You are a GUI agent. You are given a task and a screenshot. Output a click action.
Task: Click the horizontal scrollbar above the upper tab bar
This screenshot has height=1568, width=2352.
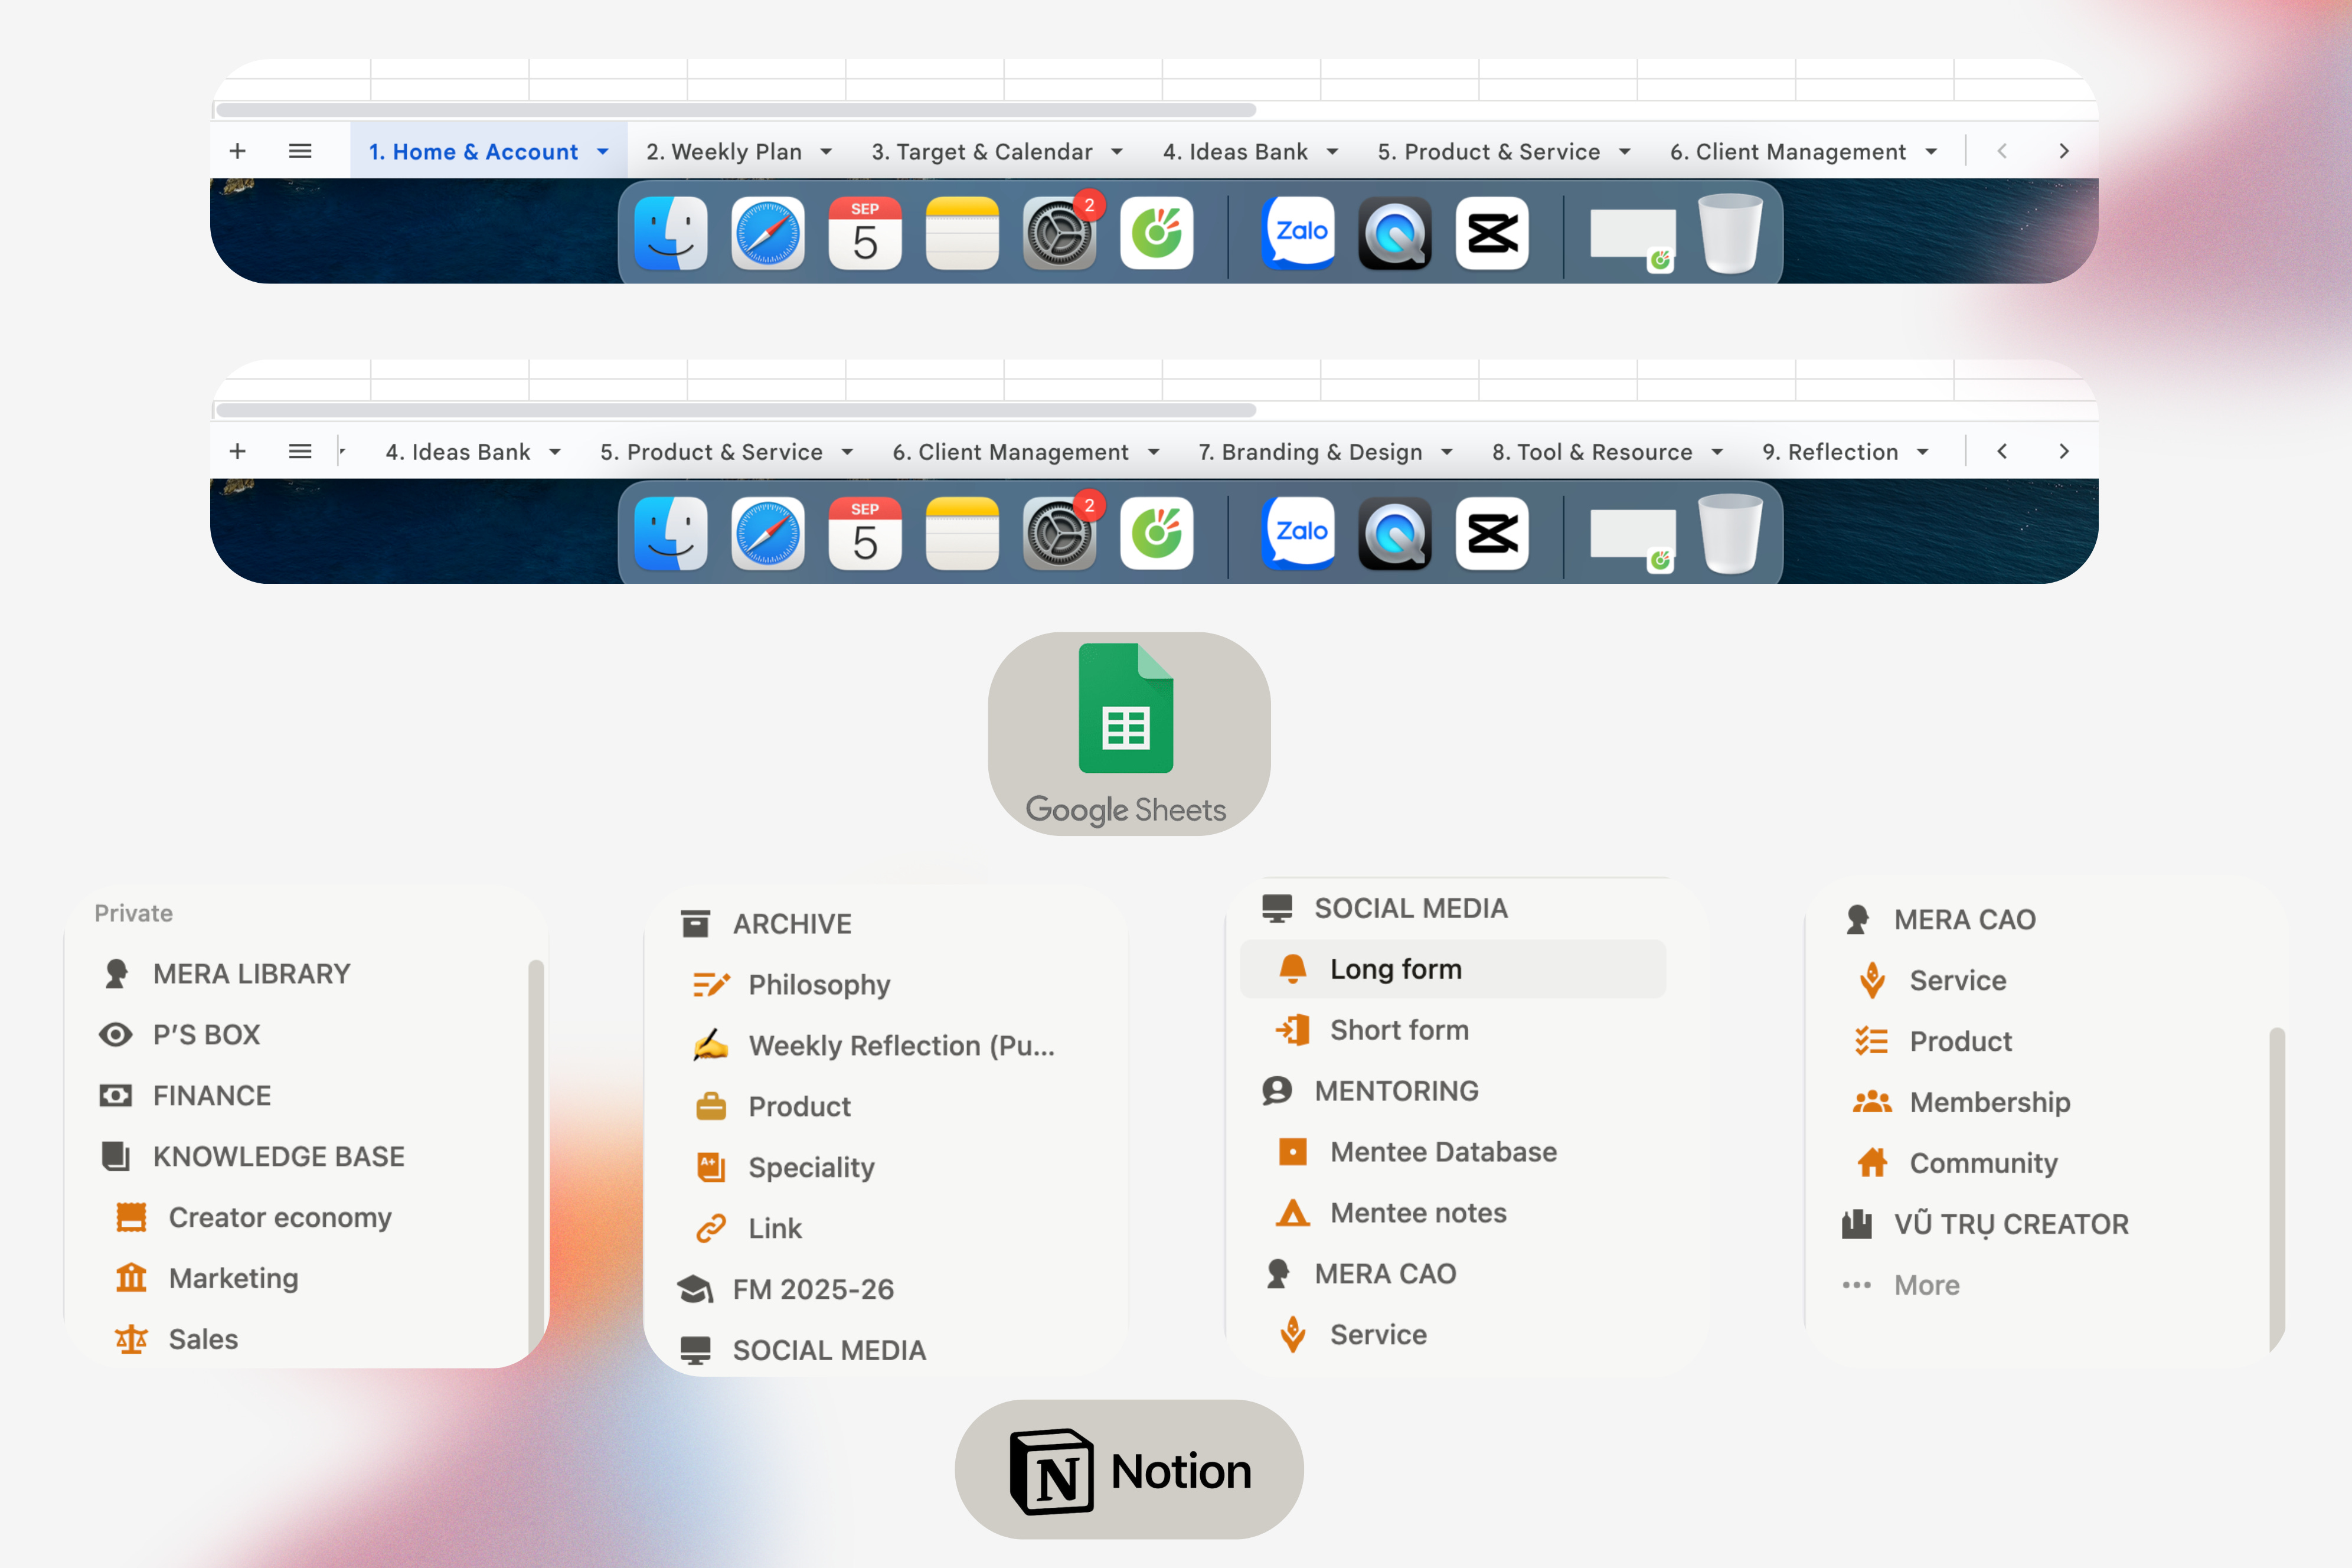coord(736,110)
